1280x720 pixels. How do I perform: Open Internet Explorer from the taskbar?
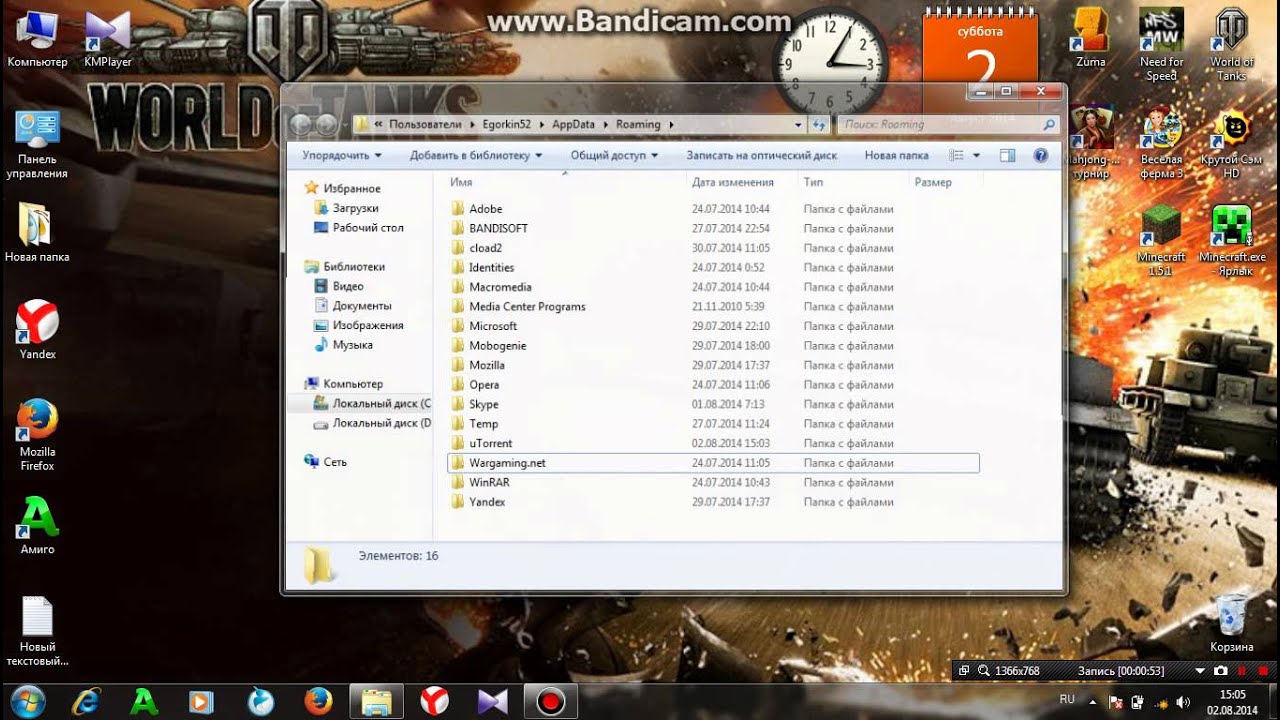pyautogui.click(x=88, y=701)
